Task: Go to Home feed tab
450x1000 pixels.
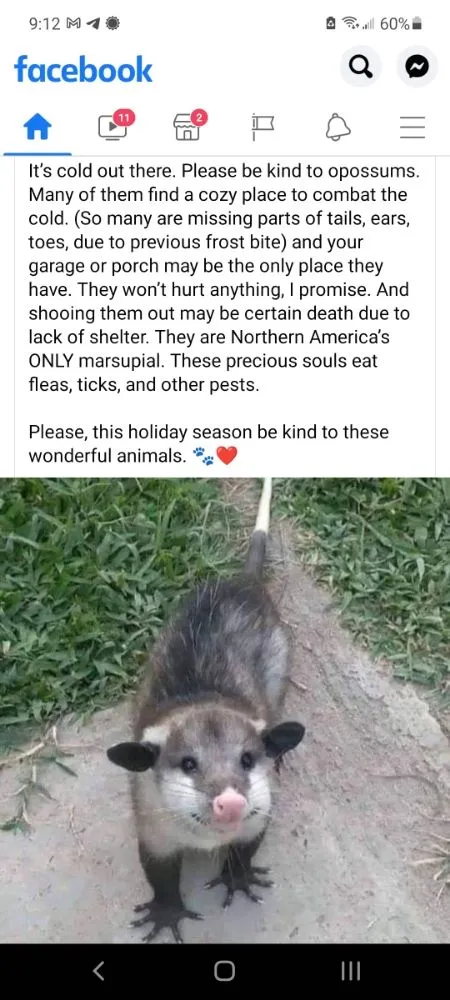Action: coord(37,128)
